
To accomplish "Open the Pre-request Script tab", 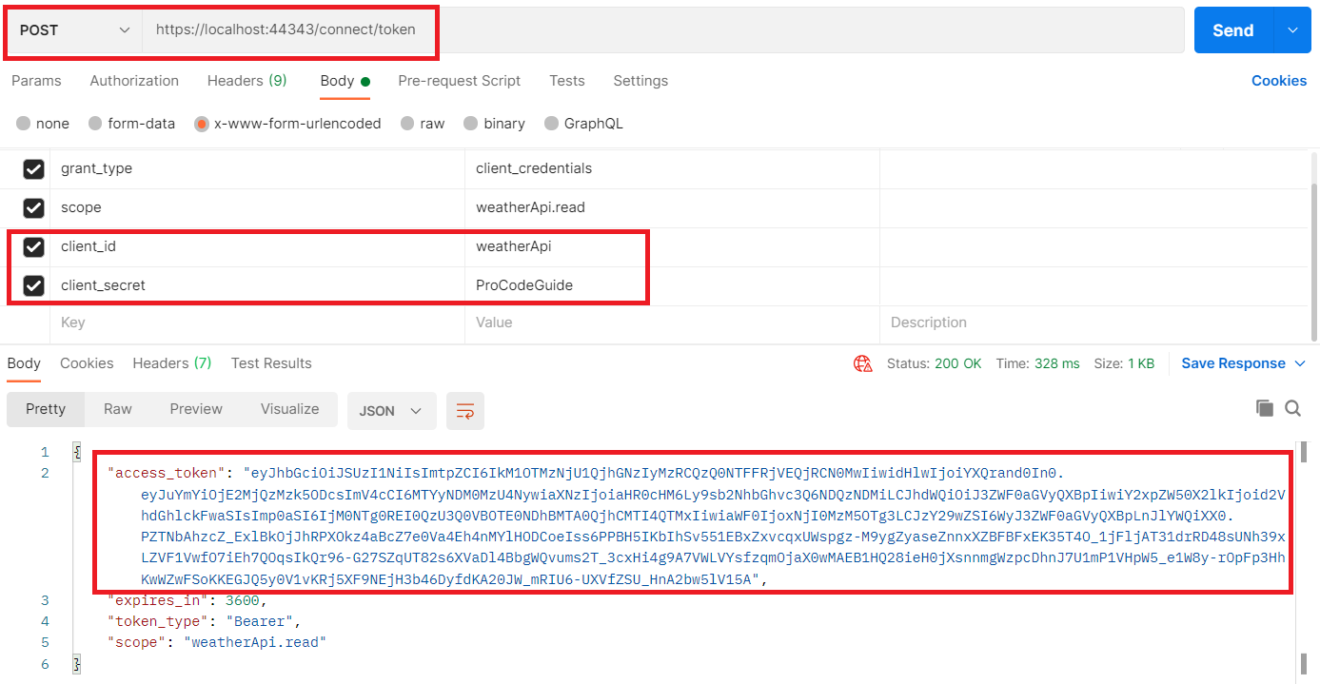I will [x=459, y=81].
